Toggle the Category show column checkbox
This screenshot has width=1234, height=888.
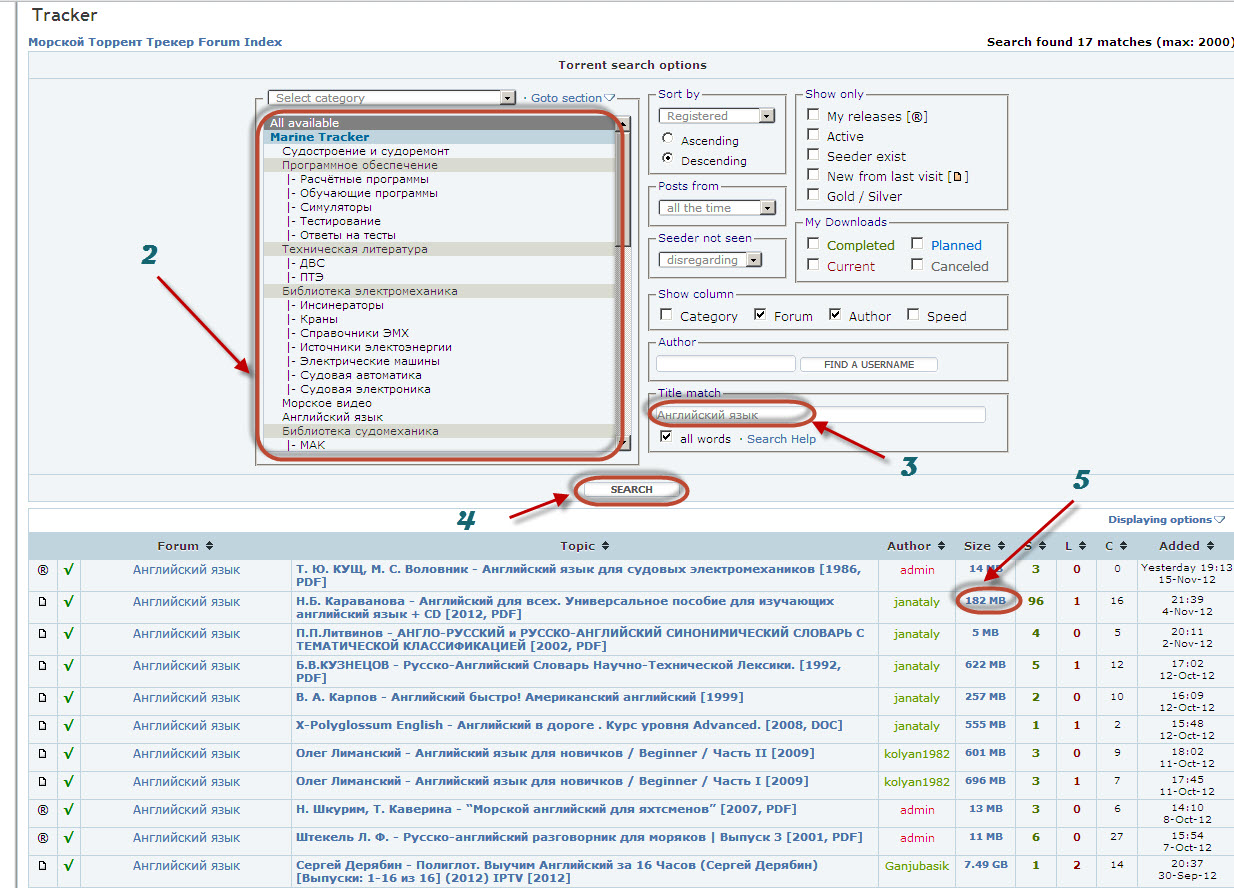(x=666, y=315)
